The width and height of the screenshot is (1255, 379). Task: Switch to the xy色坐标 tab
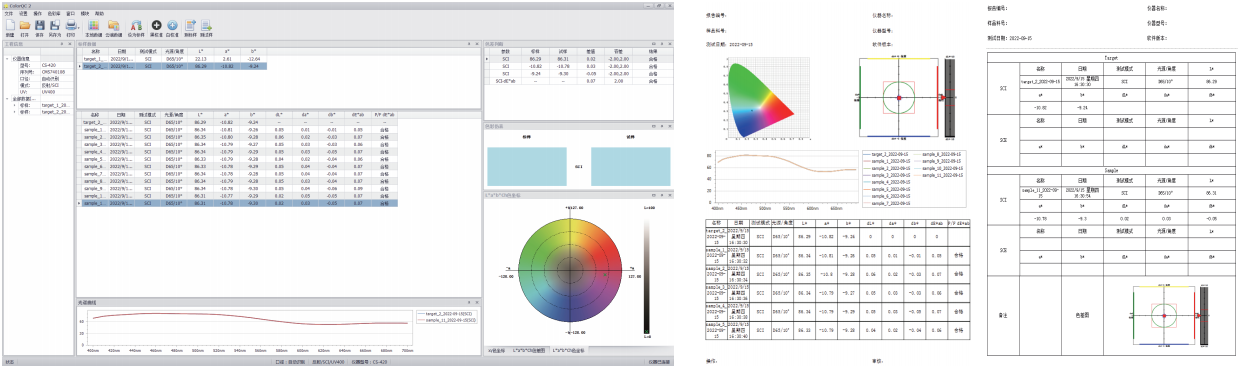[x=497, y=352]
